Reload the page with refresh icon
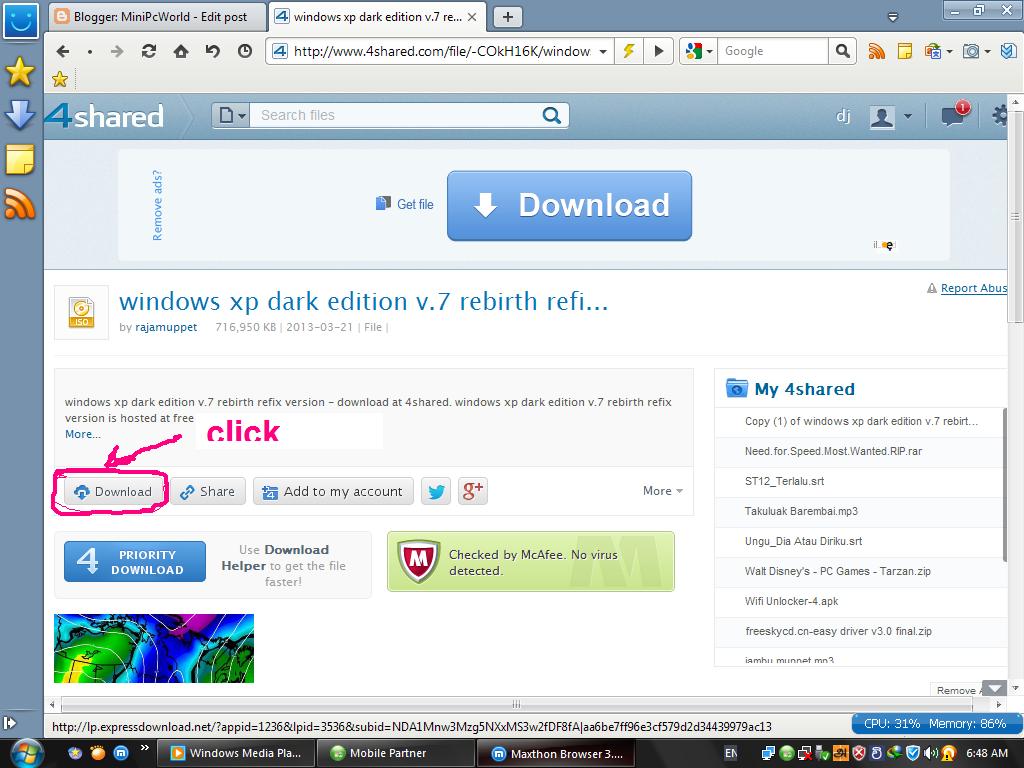The width and height of the screenshot is (1024, 768). [149, 51]
